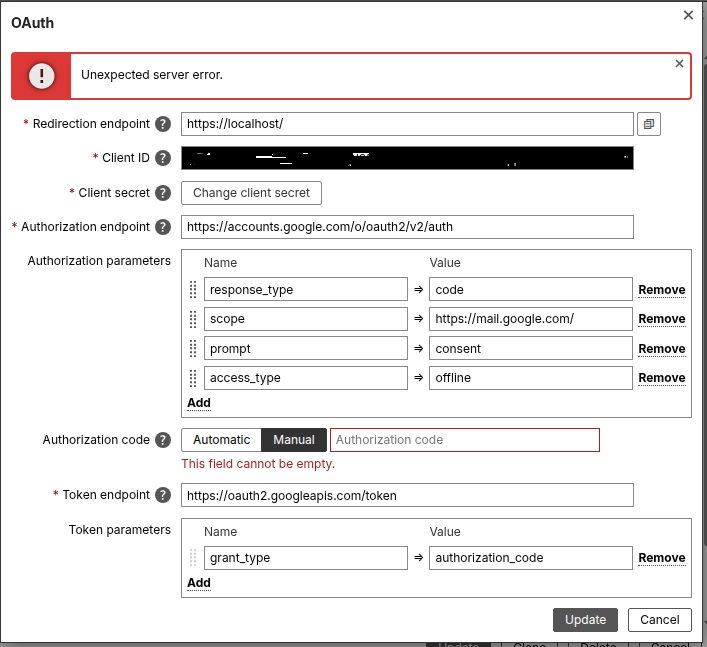The image size is (707, 647).
Task: Show help for Client secret
Action: coord(163,193)
